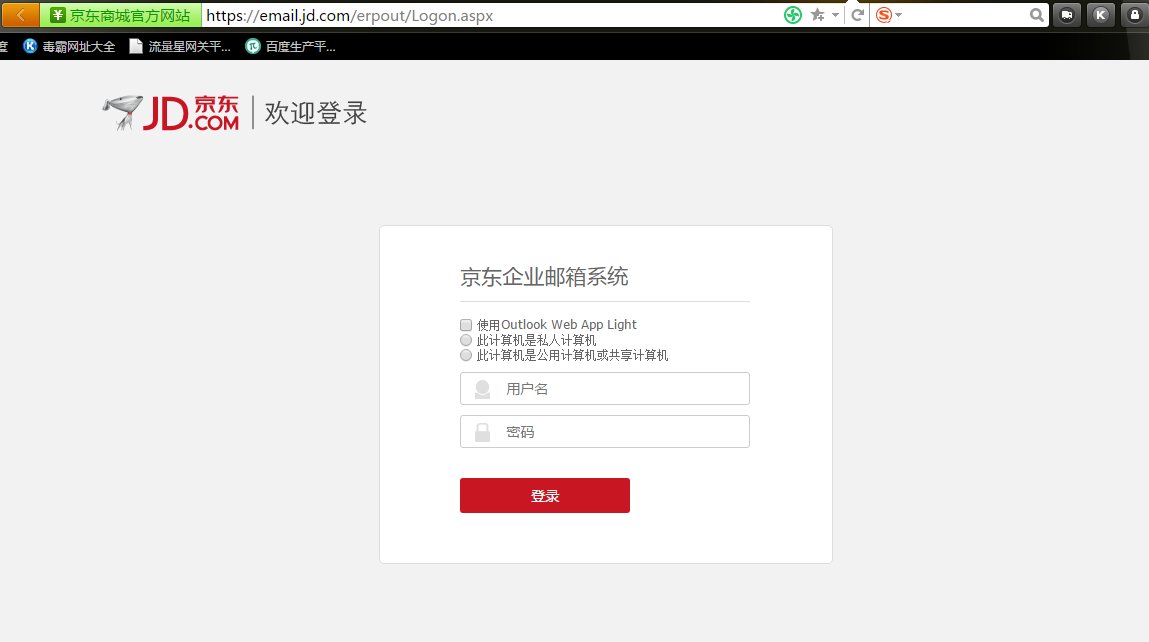
Task: Click the search magnifier in the address bar
Action: [x=1036, y=15]
